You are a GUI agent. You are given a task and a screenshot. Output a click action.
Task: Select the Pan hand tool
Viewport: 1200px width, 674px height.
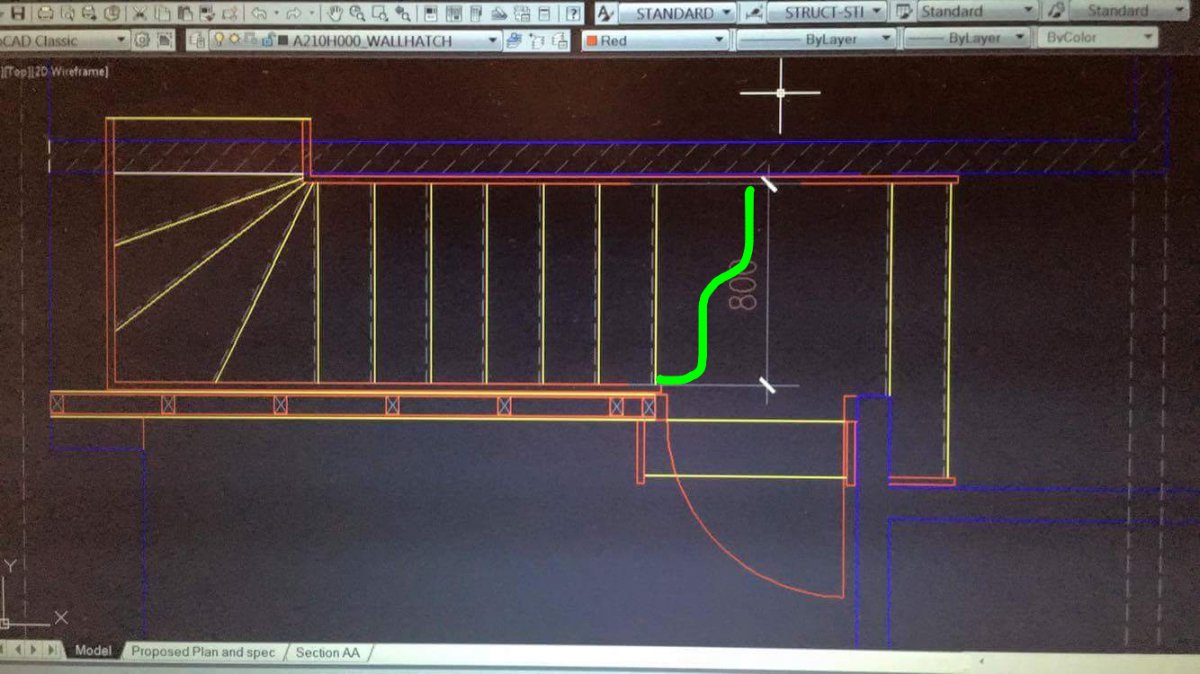pos(334,14)
